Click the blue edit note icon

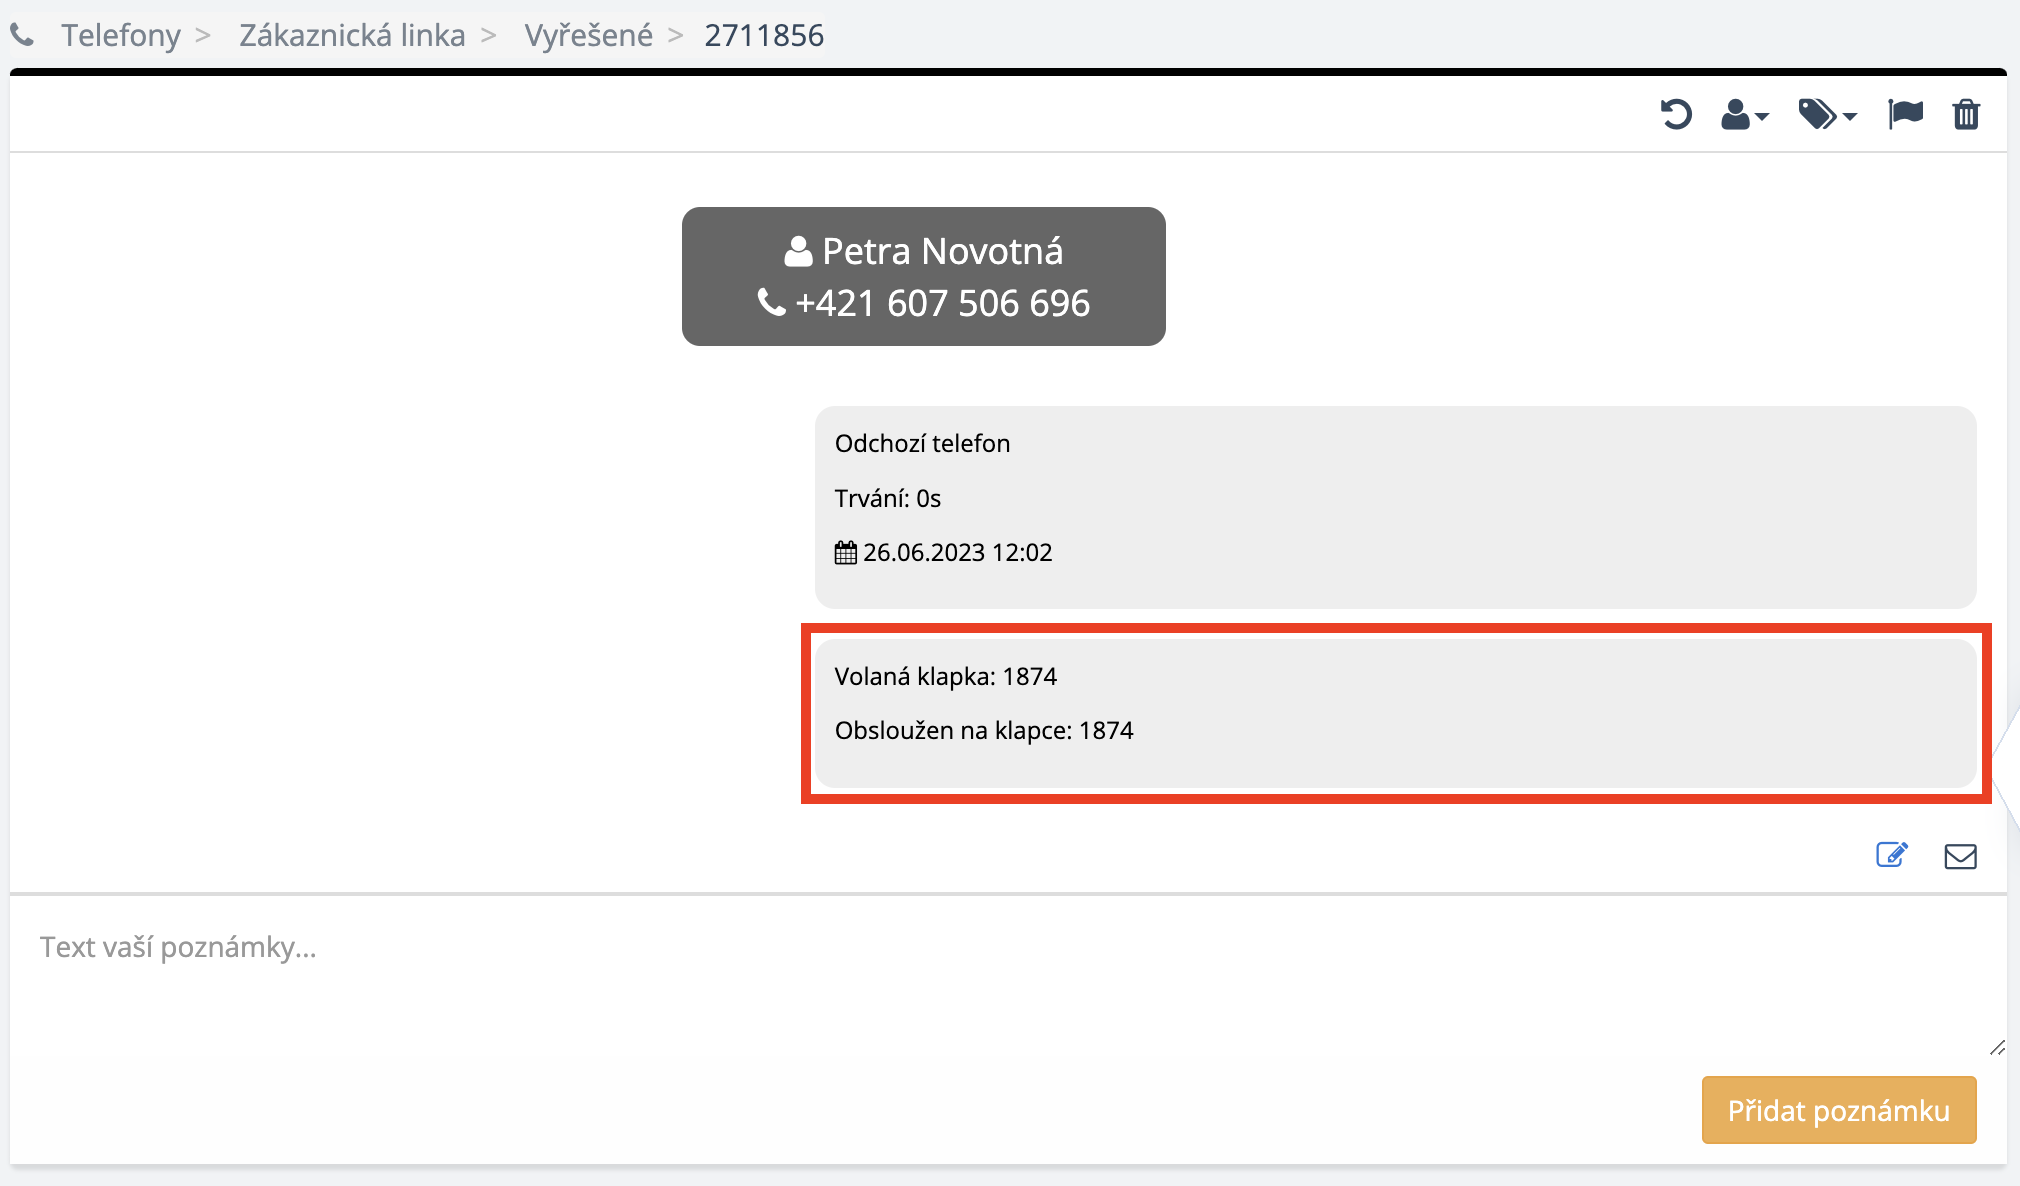click(1891, 855)
